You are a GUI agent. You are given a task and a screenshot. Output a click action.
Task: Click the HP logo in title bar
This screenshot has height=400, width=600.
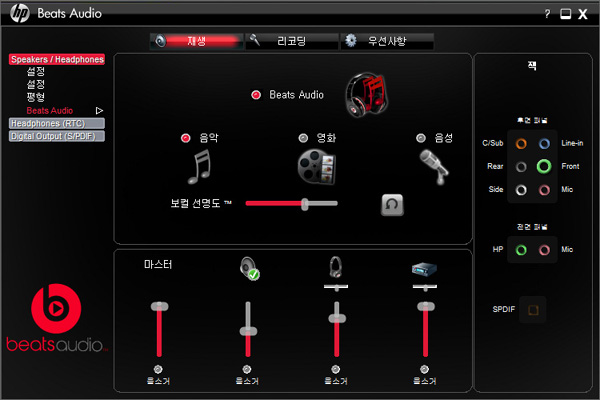pos(20,13)
